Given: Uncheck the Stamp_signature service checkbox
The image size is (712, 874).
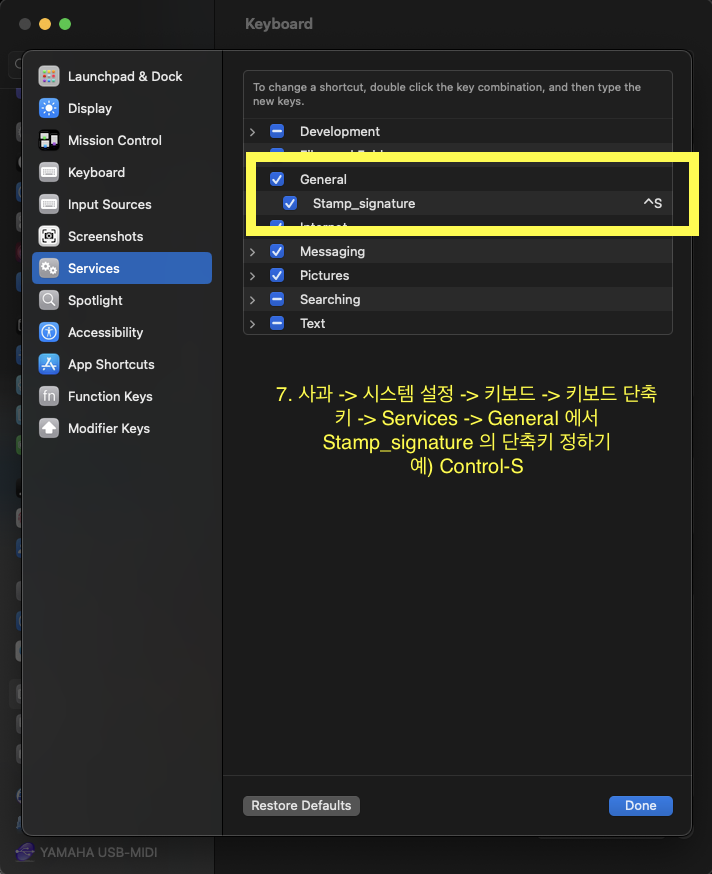Looking at the screenshot, I should pyautogui.click(x=290, y=203).
